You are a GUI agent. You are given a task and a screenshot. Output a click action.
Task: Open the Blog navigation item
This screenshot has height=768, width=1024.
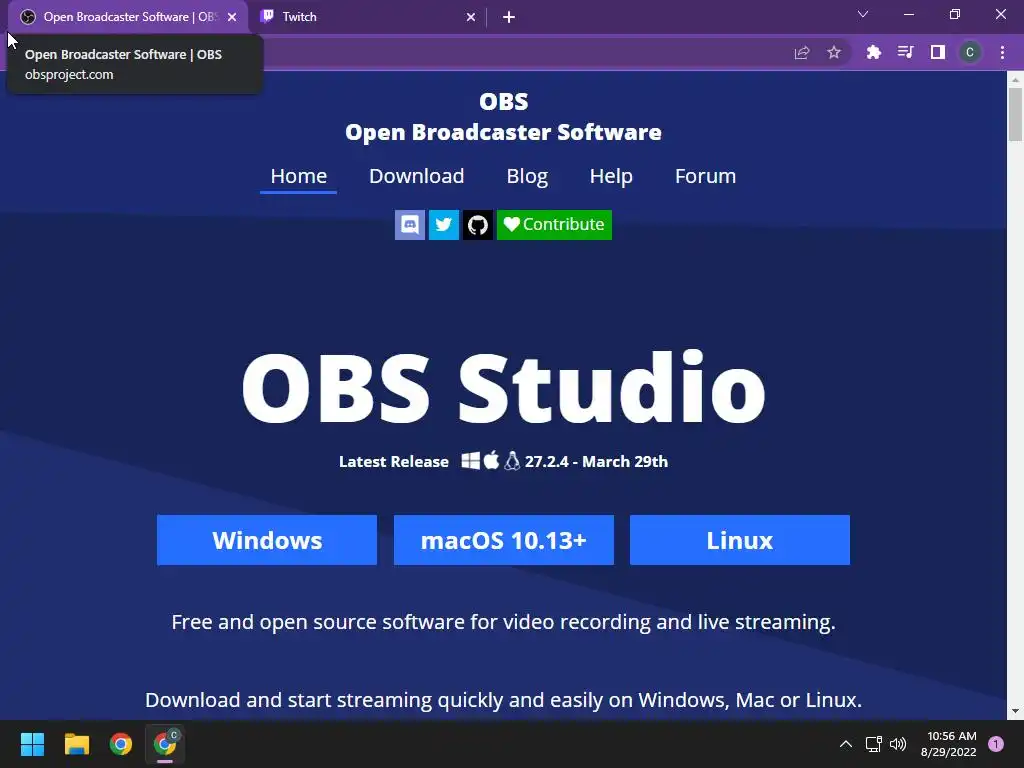click(x=527, y=176)
